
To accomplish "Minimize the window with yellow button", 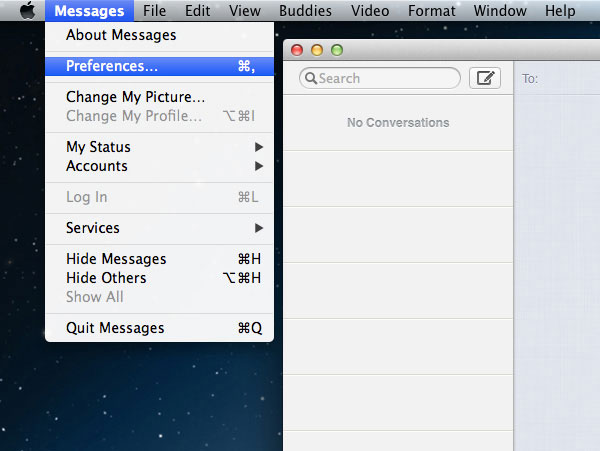I will 317,50.
